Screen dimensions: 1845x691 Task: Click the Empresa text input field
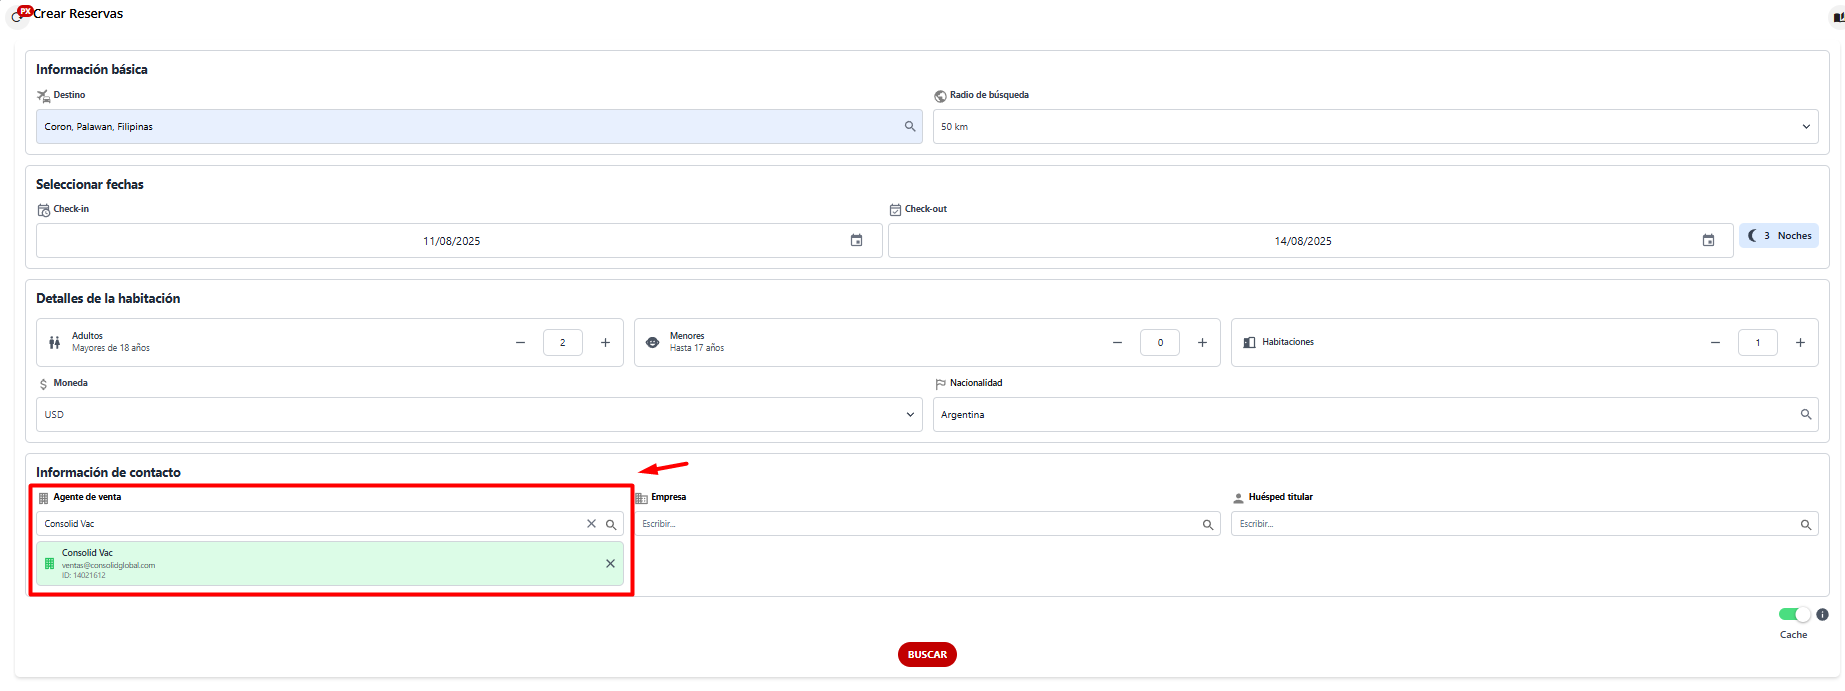[918, 524]
